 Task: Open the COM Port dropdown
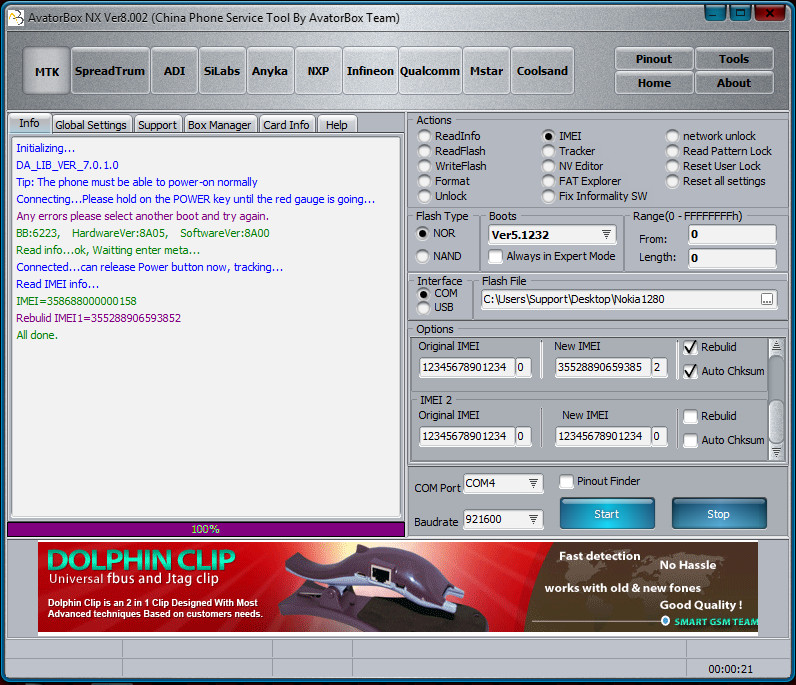(533, 483)
